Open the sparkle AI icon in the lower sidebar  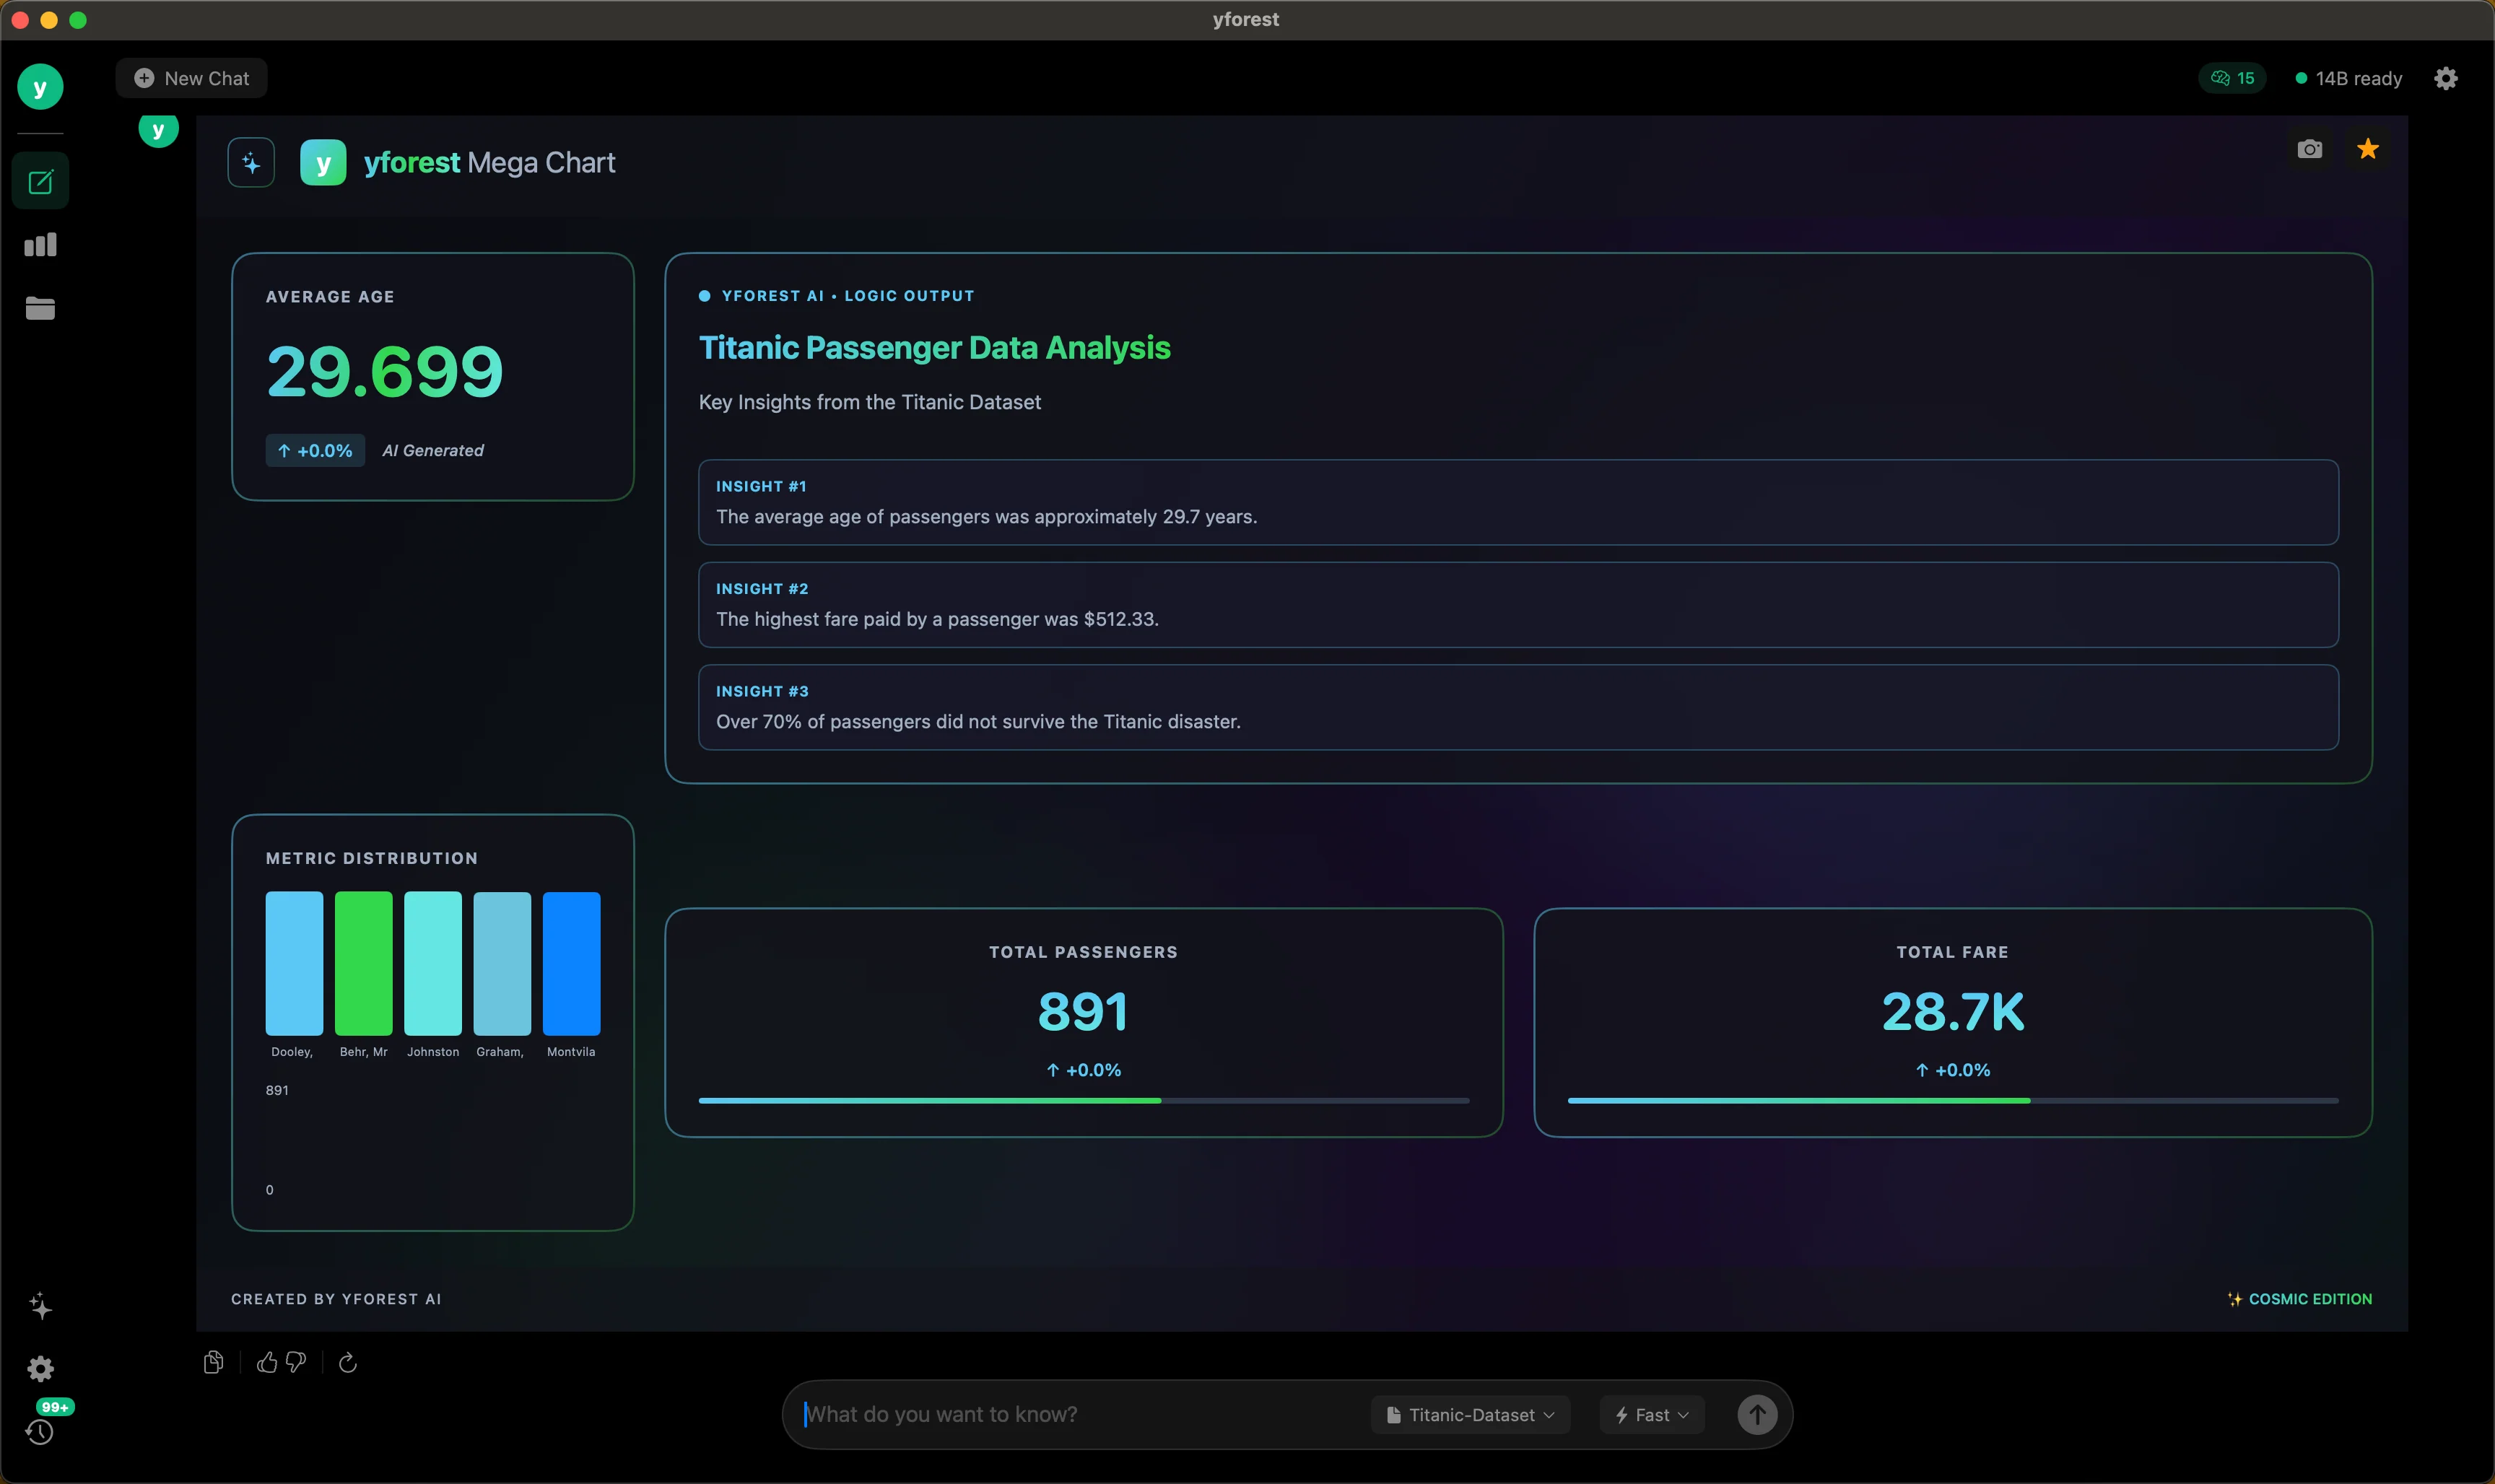click(x=40, y=1306)
